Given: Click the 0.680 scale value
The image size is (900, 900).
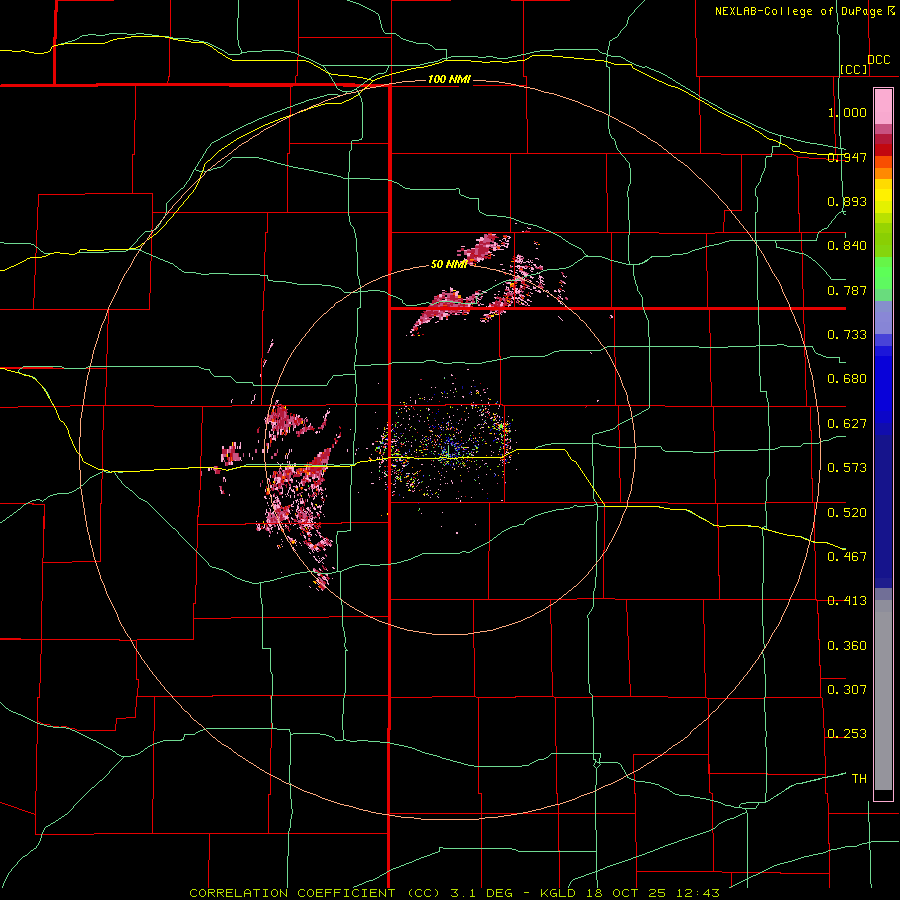Looking at the screenshot, I should point(847,379).
